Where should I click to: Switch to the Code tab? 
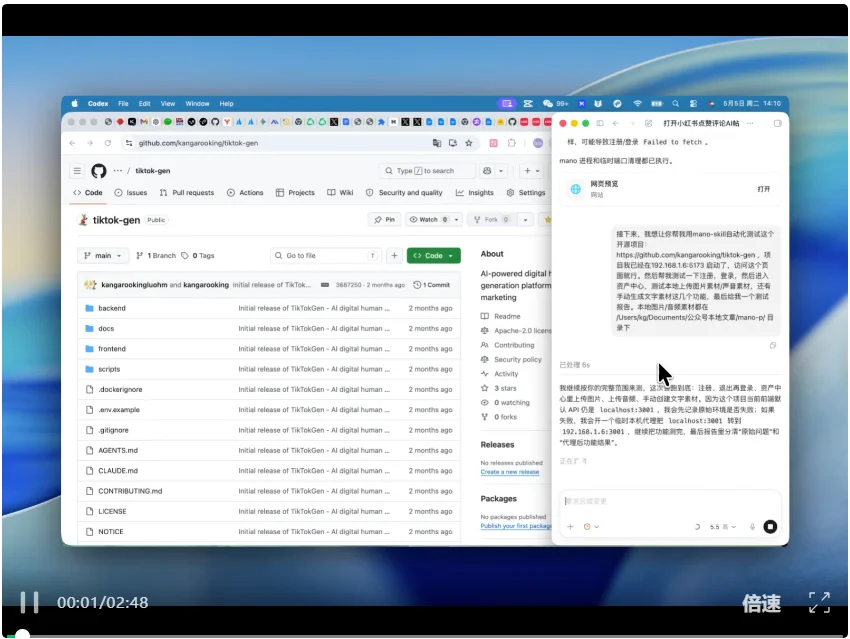click(88, 192)
